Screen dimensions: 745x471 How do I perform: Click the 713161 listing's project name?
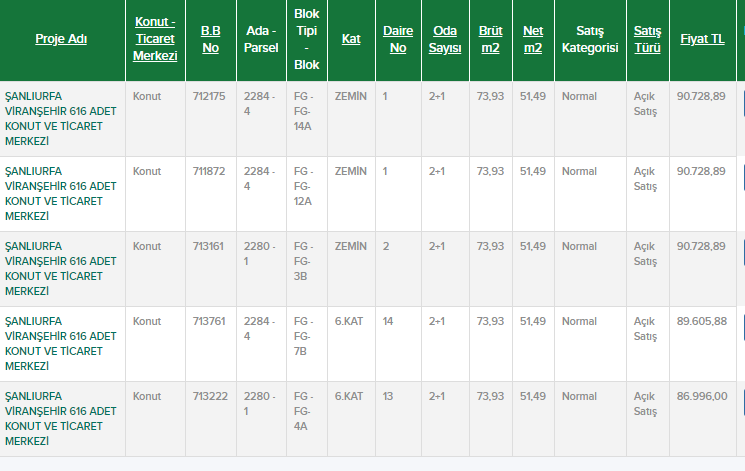62,268
